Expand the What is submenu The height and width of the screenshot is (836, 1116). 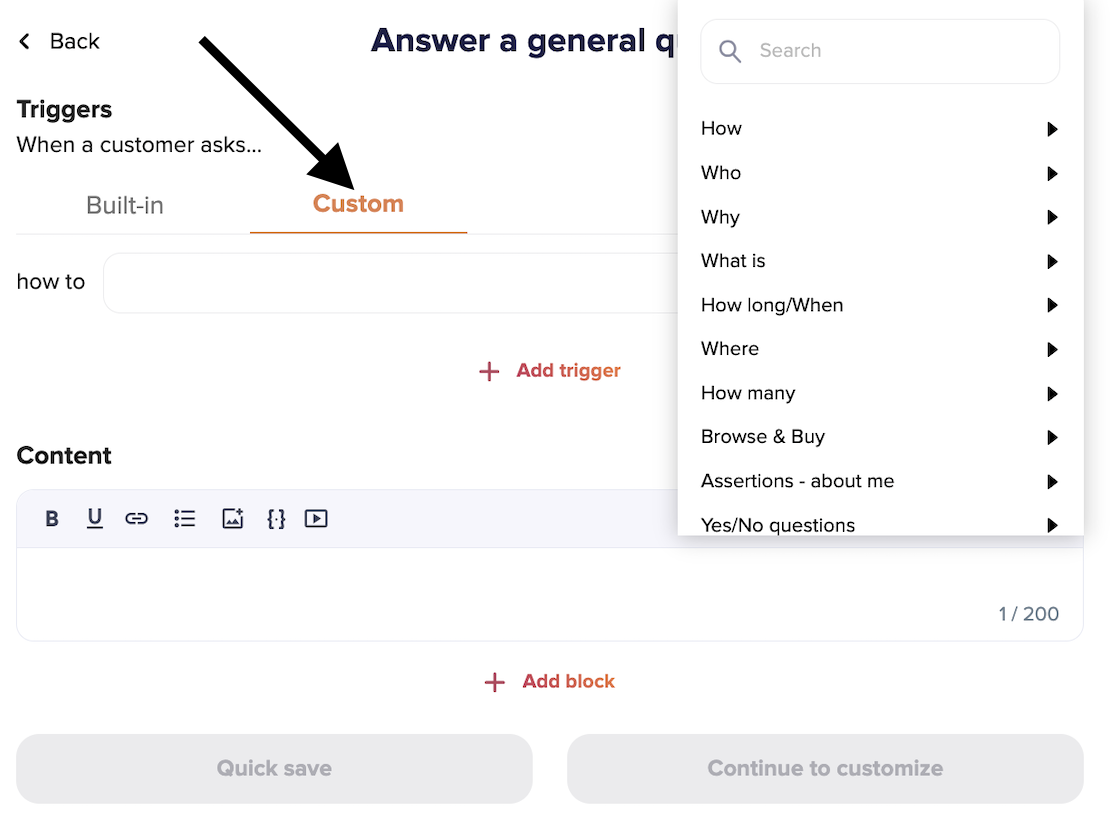pyautogui.click(x=880, y=261)
